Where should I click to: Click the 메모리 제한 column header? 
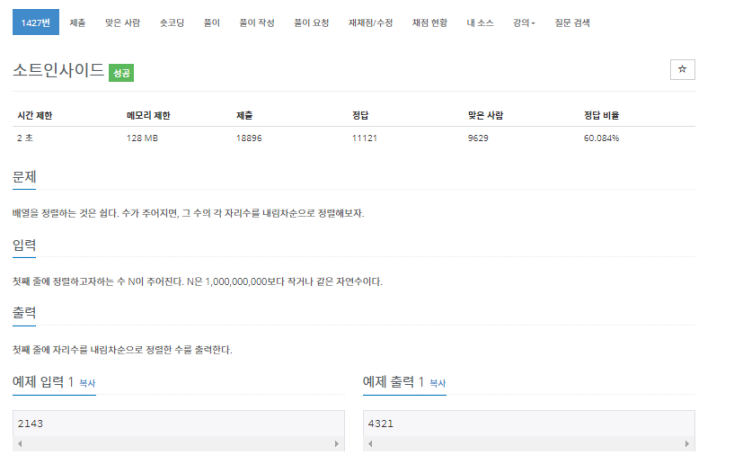pos(148,115)
